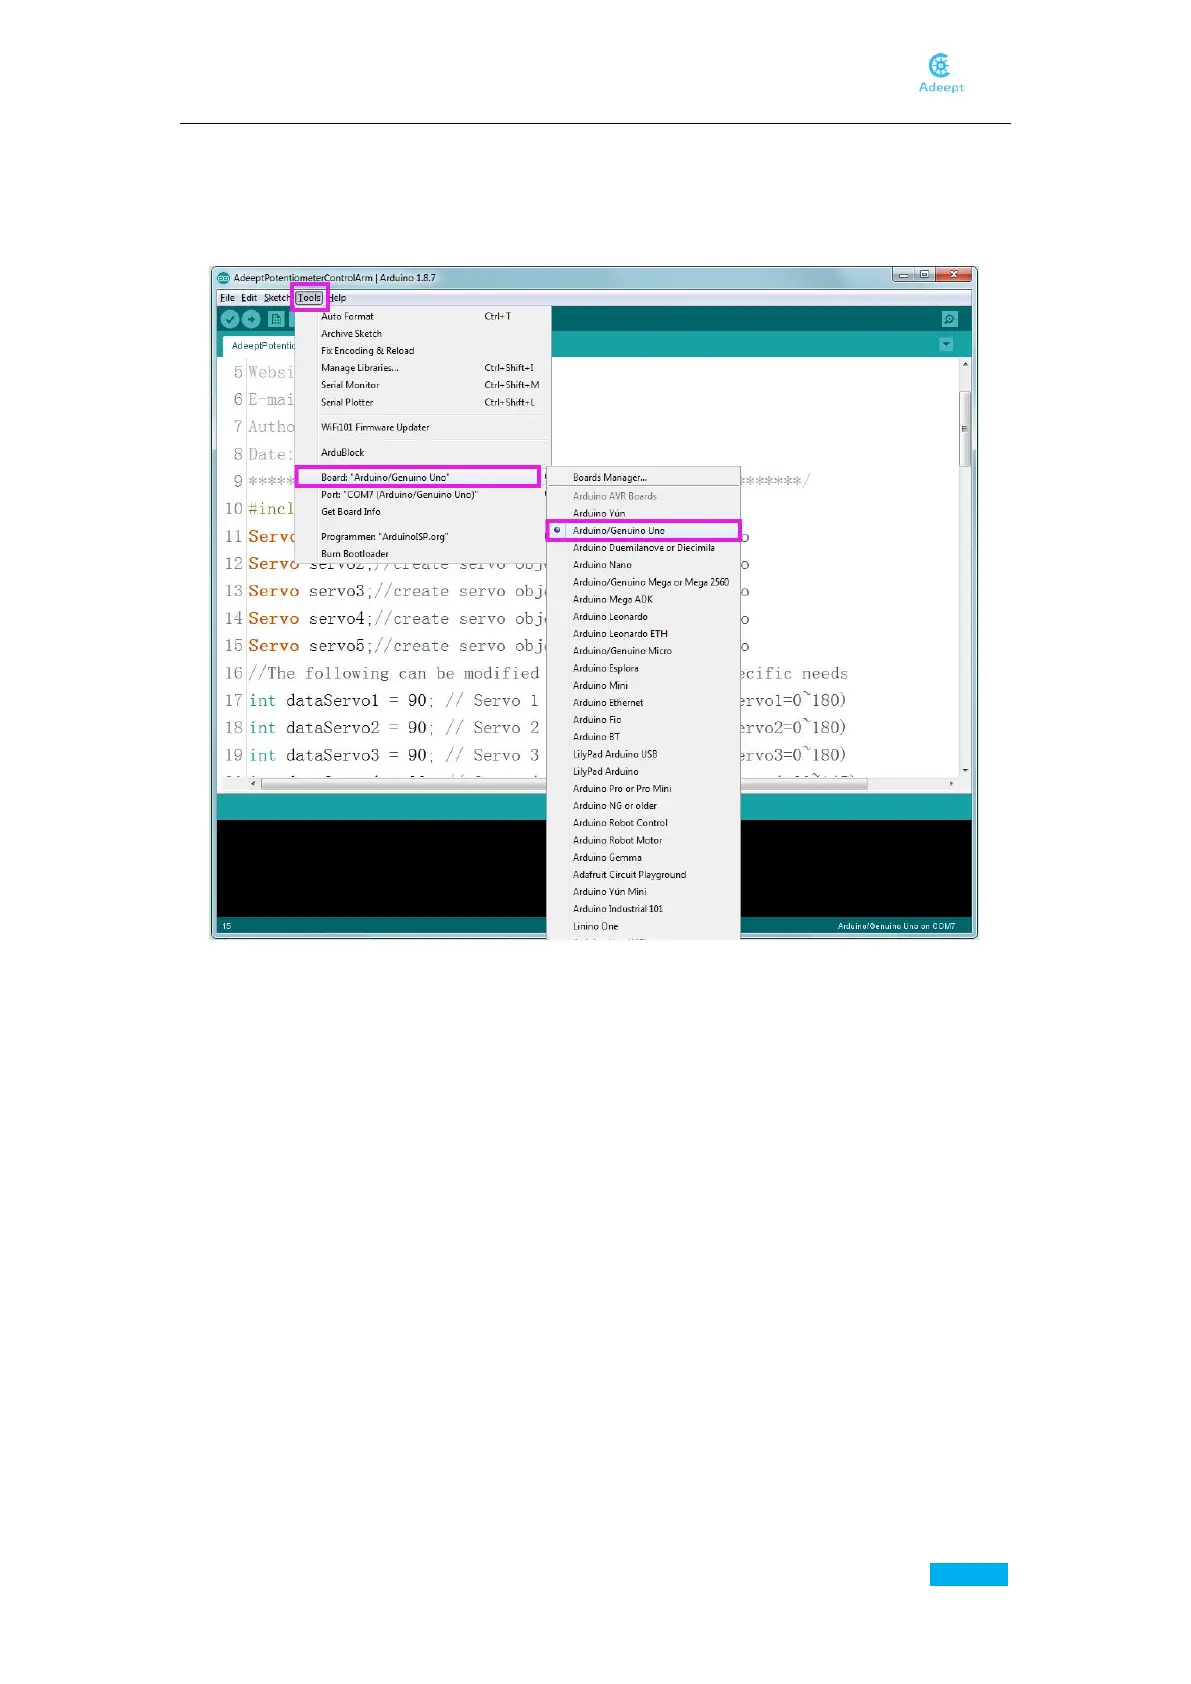1191x1684 pixels.
Task: Select the Arduino Leonardo board
Action: (x=643, y=617)
